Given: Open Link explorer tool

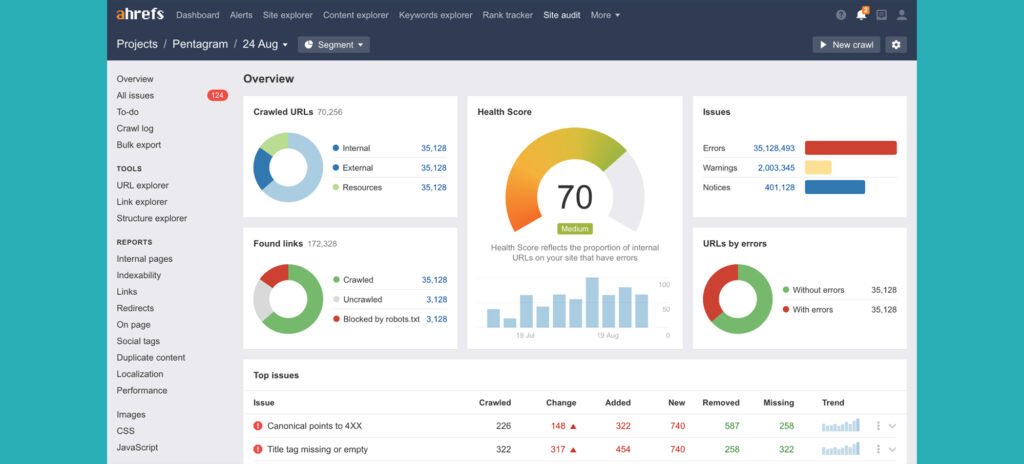Looking at the screenshot, I should 142,202.
